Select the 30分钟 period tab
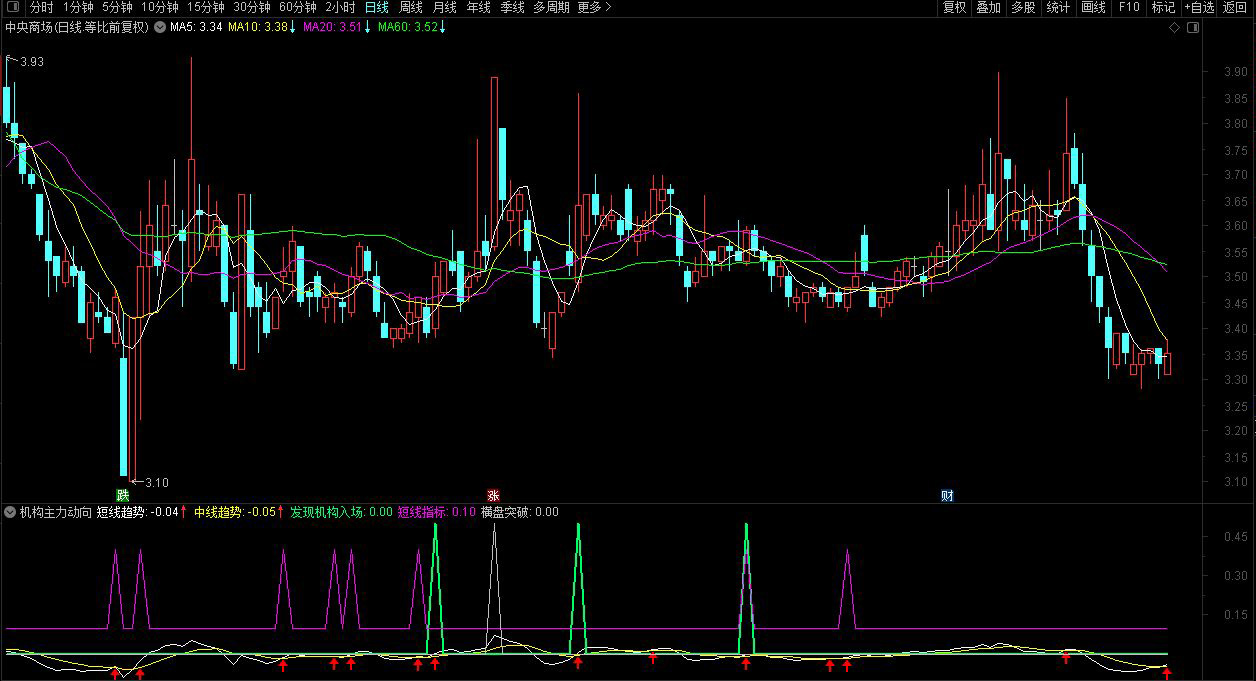 coord(251,7)
